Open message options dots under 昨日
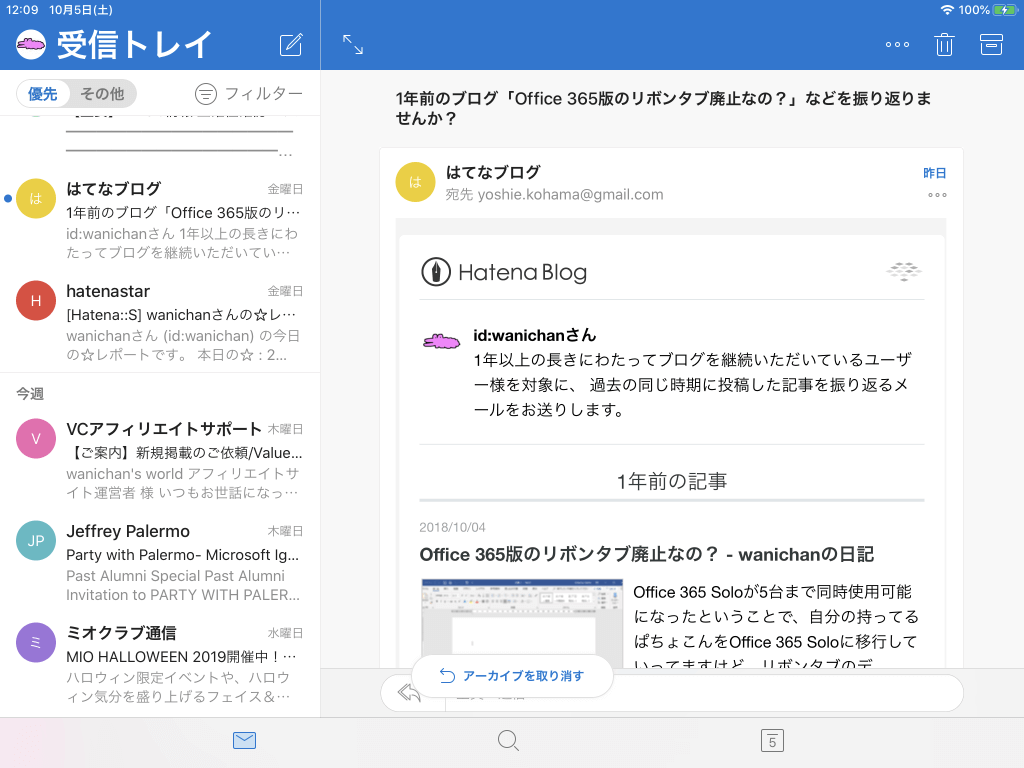Screen dimensions: 1024x768 pos(937,195)
